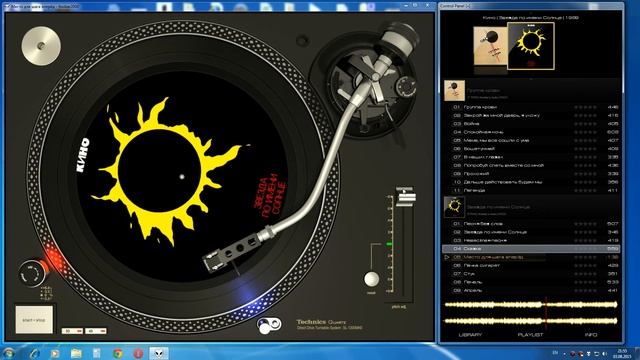Viewport: 640px width, 360px height.
Task: Click the foobar2000 alien taskbar icon
Action: (x=159, y=353)
